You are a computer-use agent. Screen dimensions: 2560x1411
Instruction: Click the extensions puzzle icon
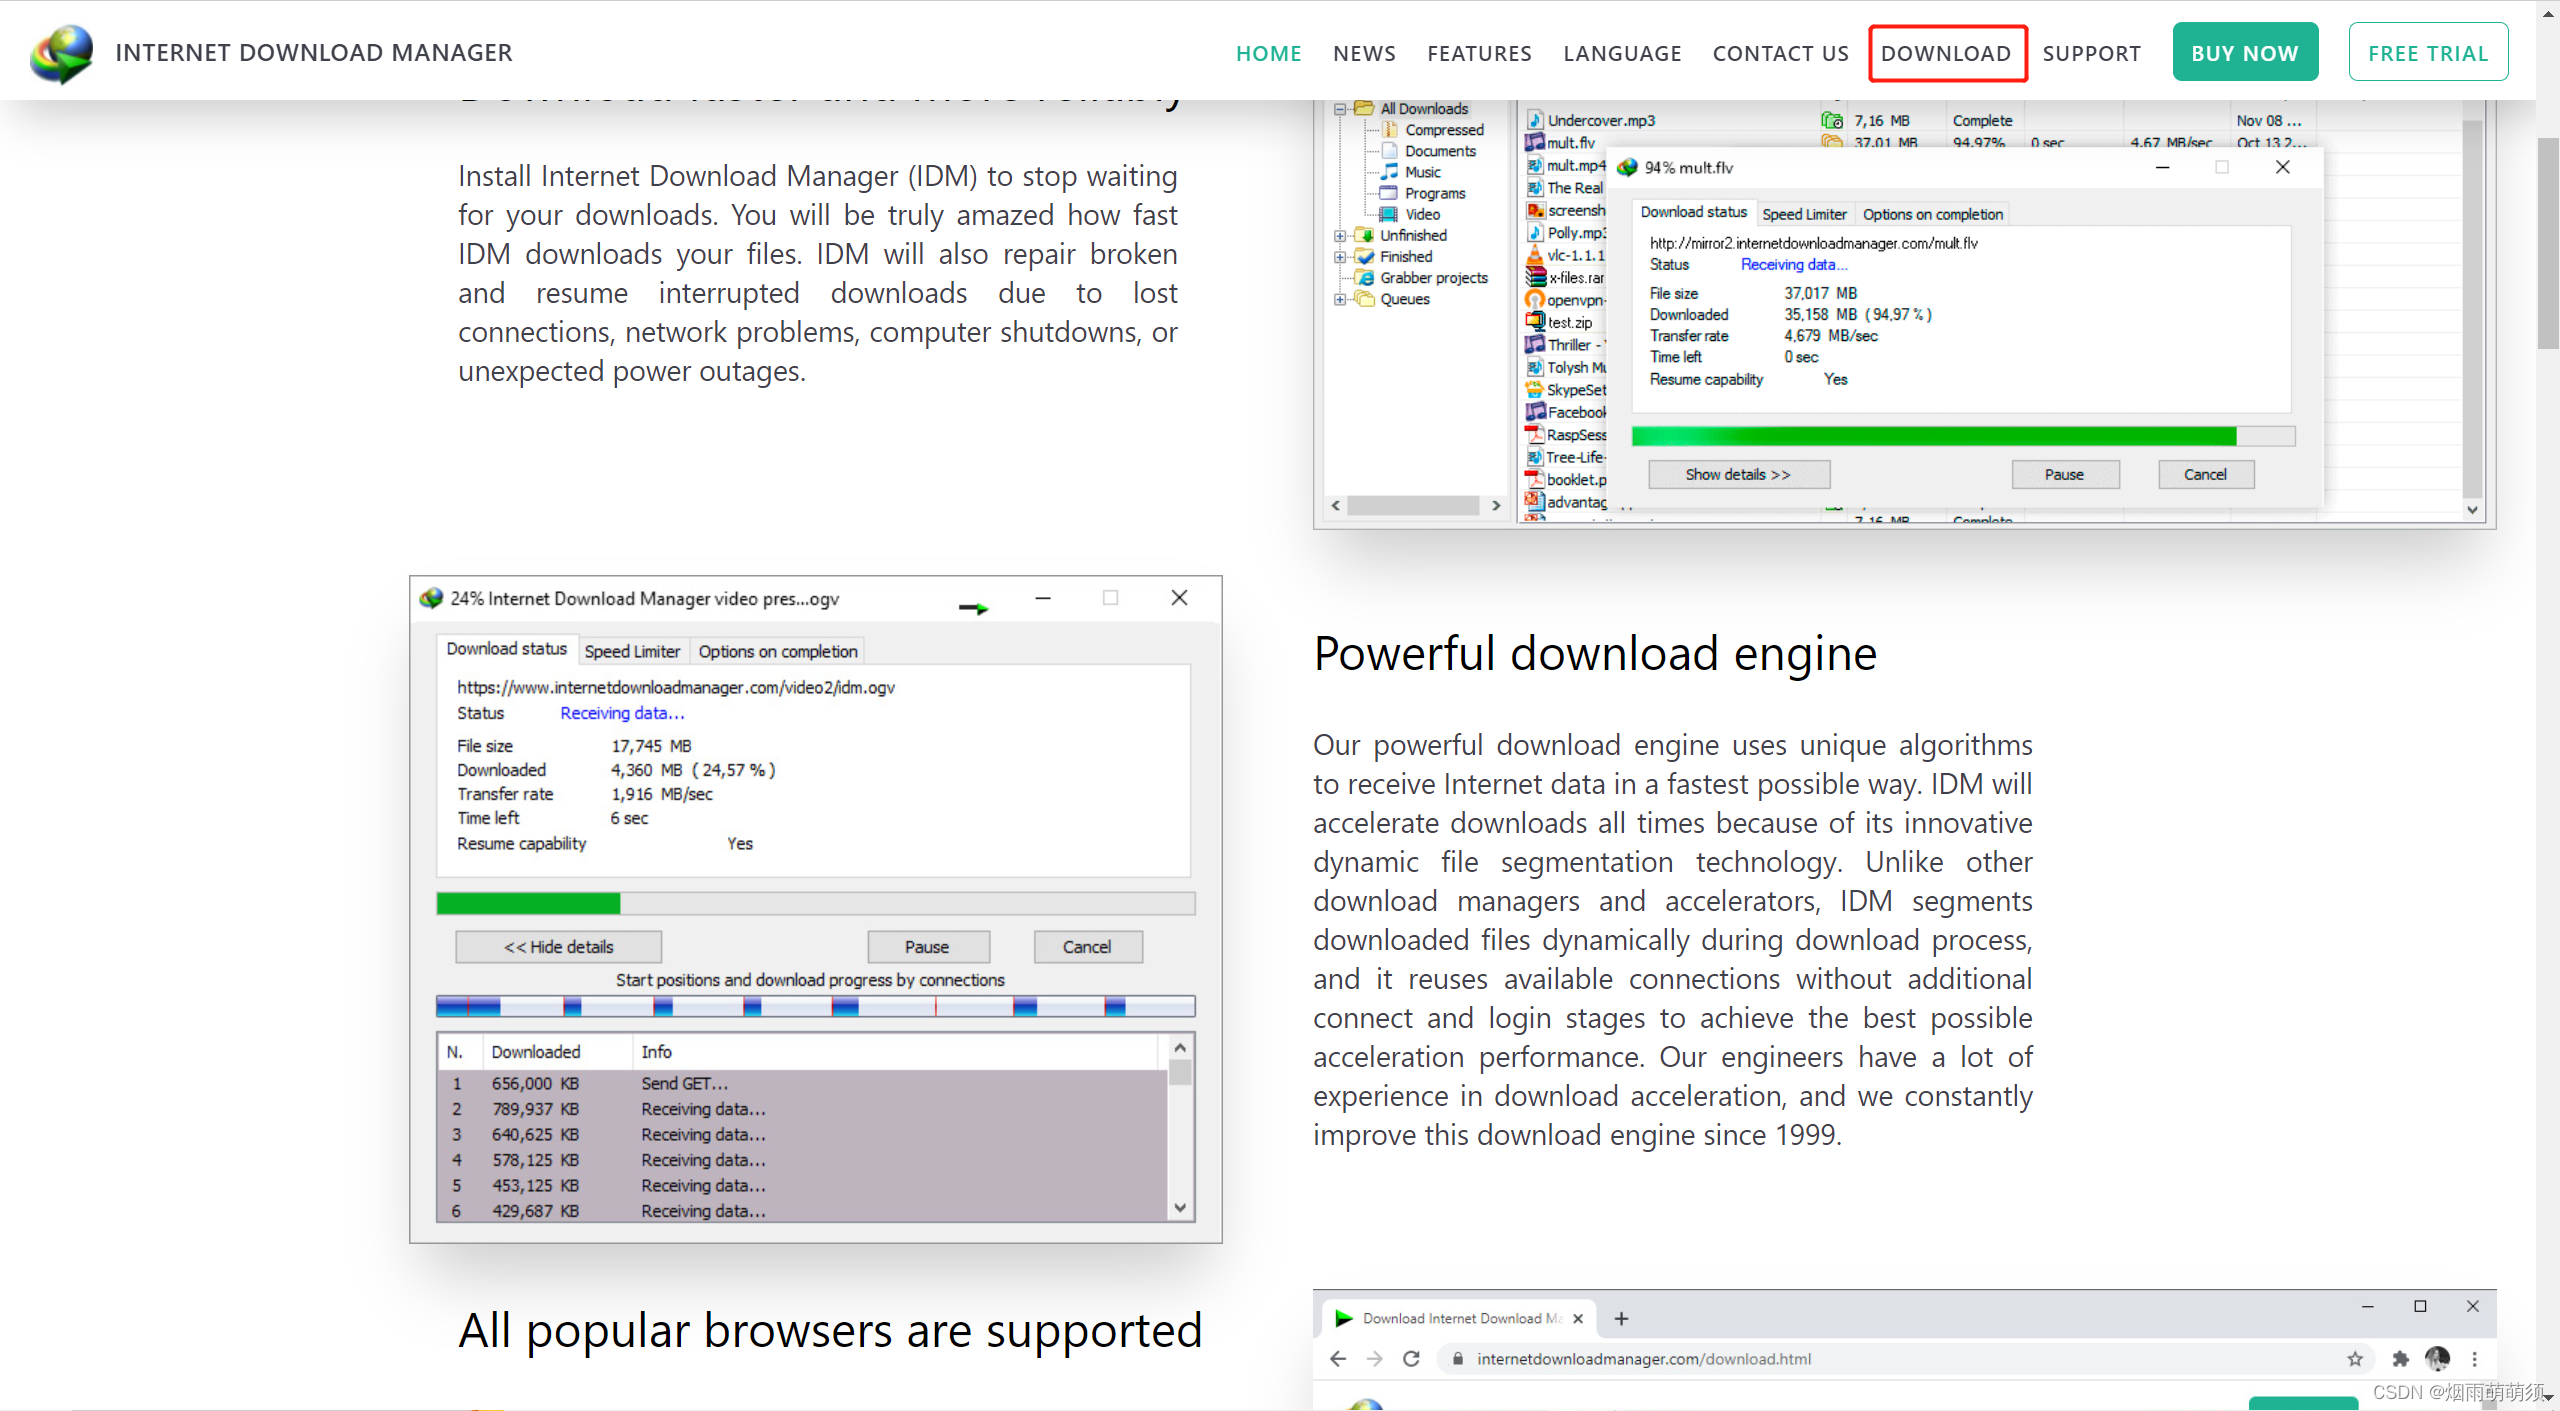(2400, 1359)
